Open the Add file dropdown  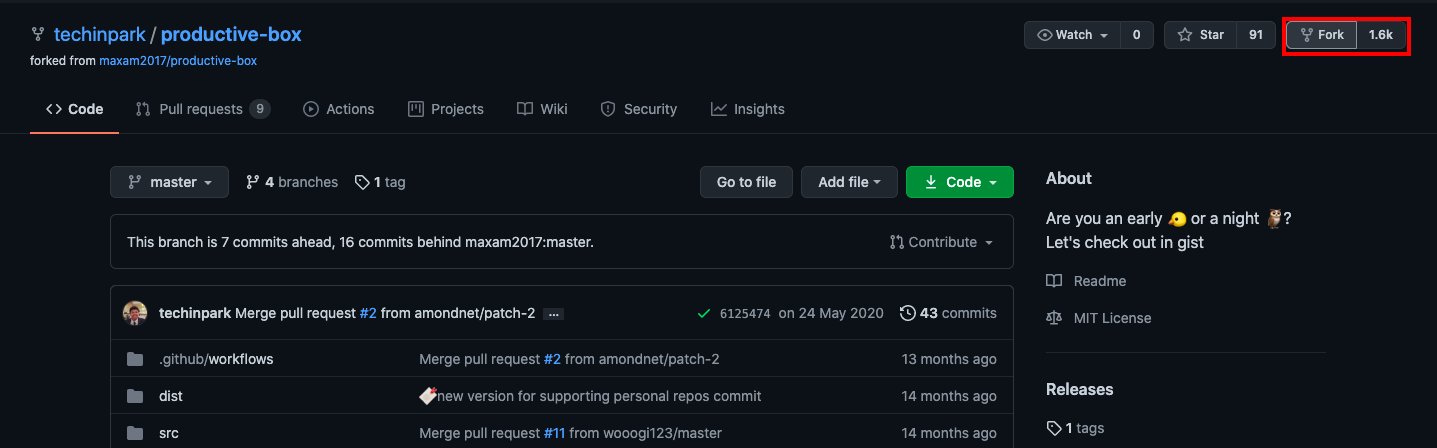point(850,182)
